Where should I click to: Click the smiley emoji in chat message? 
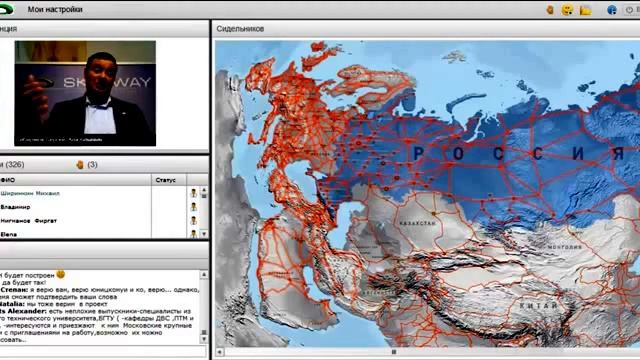pos(61,274)
